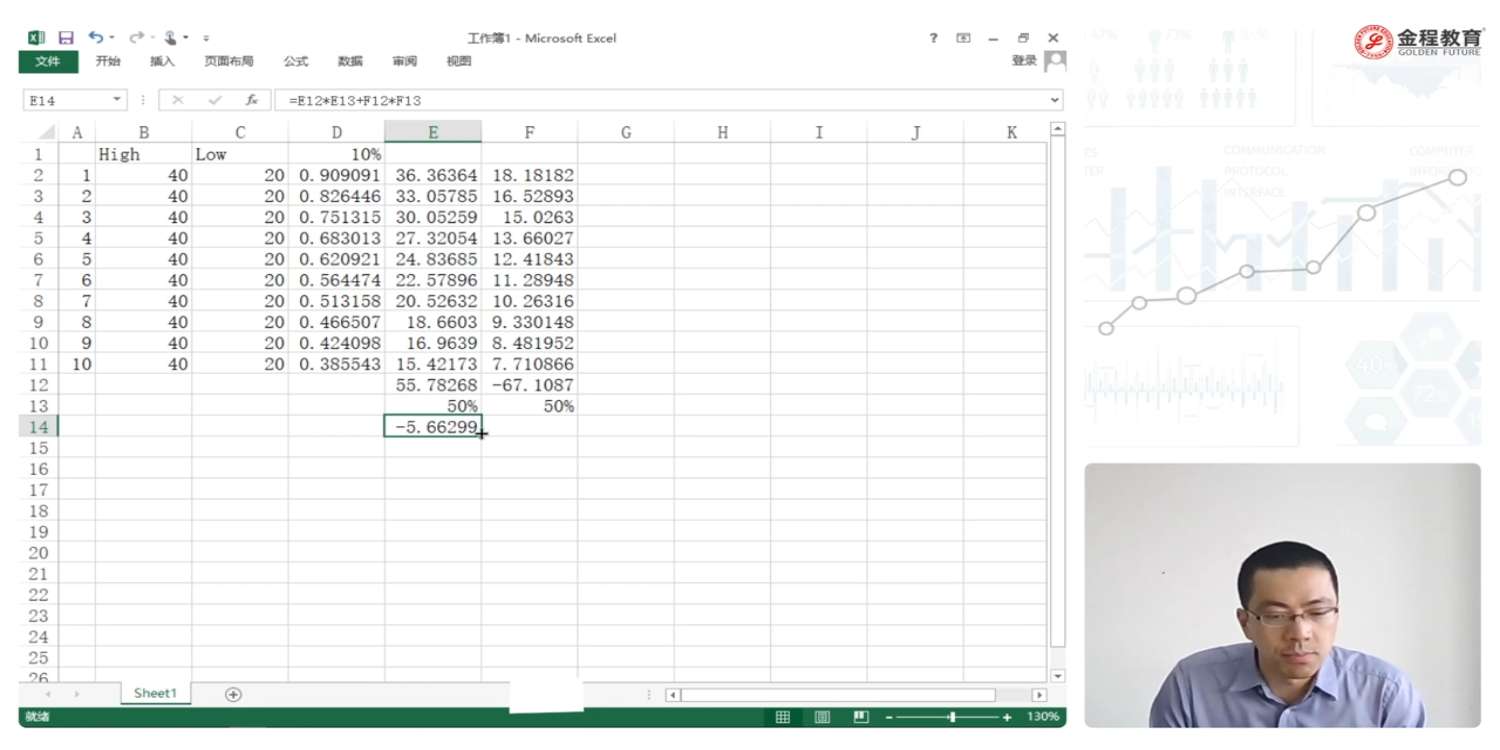Open the 插入 (Insert) ribbon tab
This screenshot has width=1500, height=750.
[x=162, y=61]
